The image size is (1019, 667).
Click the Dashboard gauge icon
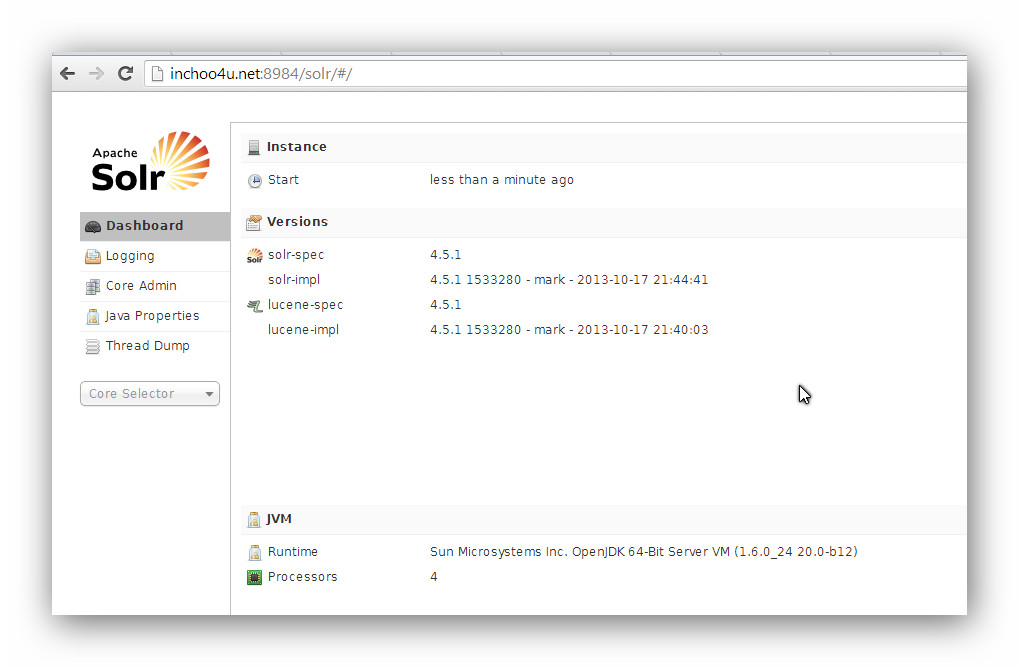(x=93, y=227)
